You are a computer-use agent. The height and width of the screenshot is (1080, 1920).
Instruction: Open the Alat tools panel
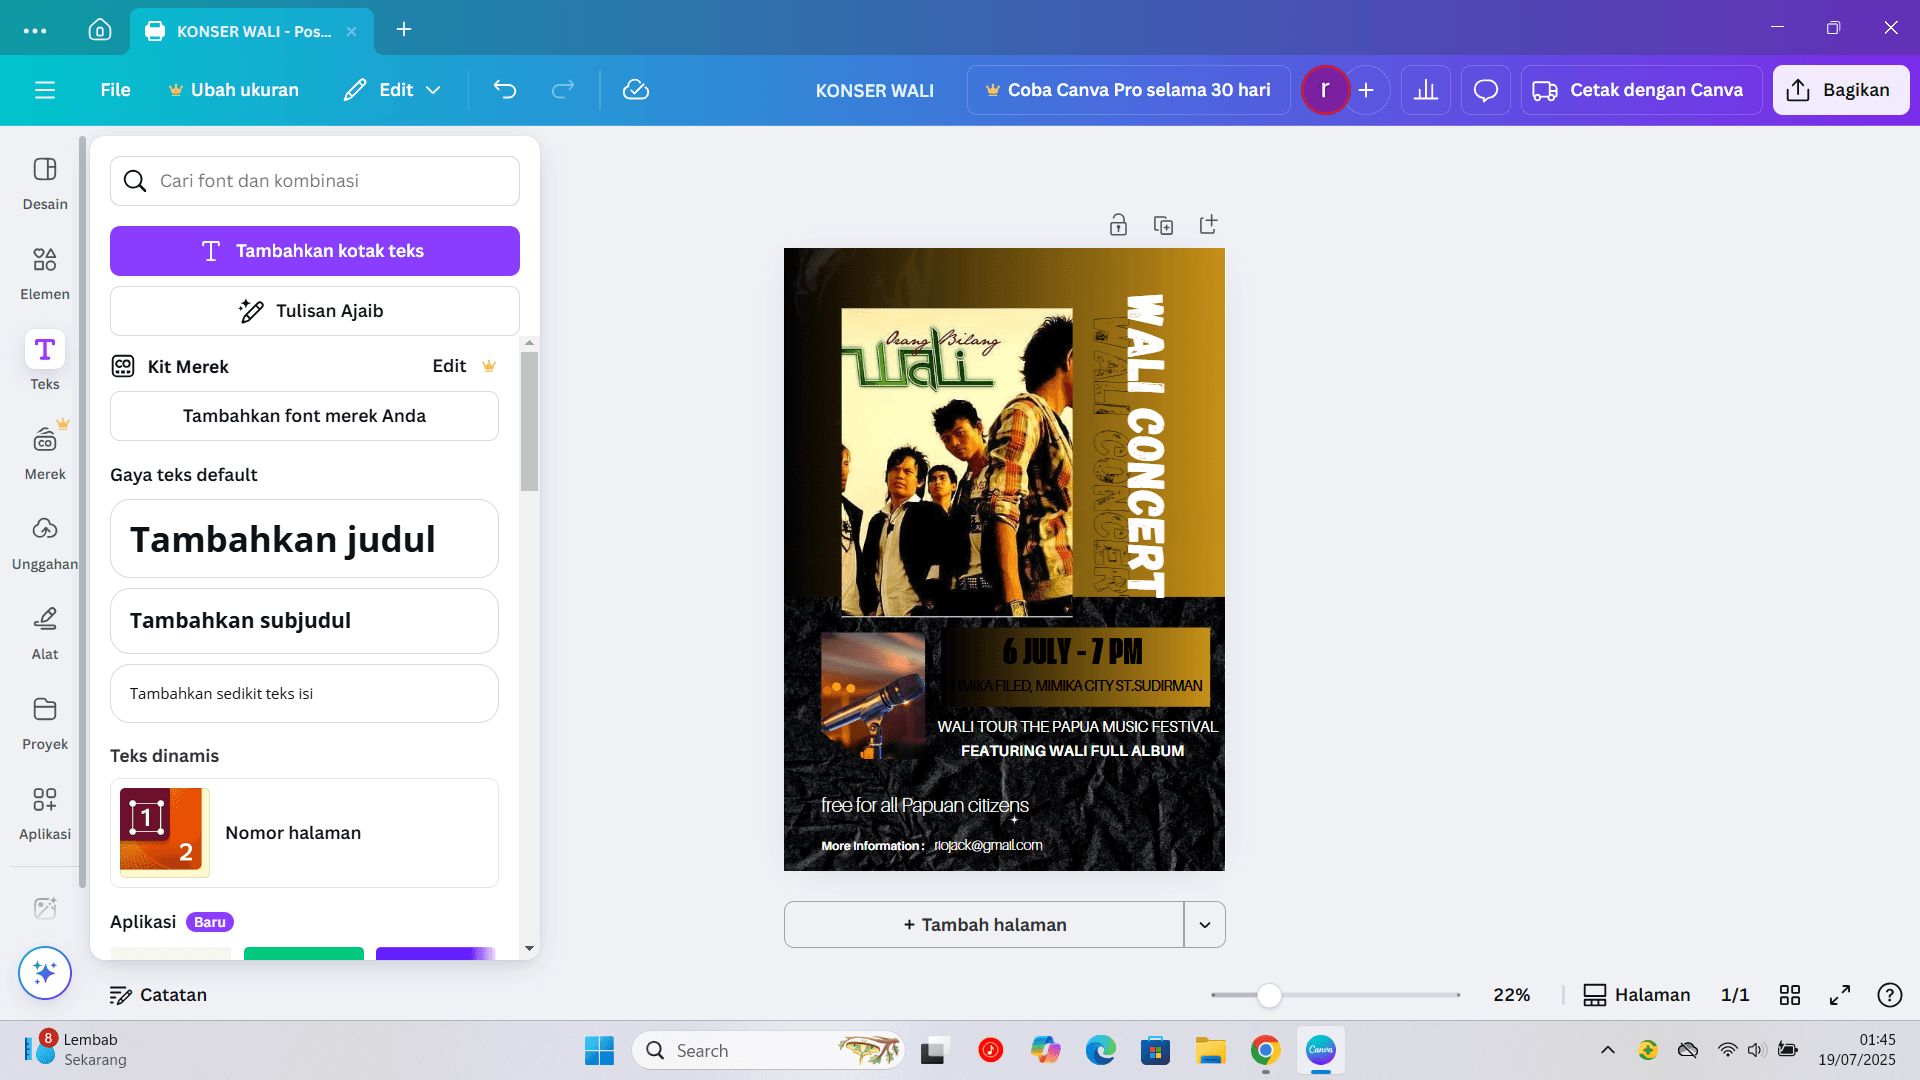coord(45,634)
